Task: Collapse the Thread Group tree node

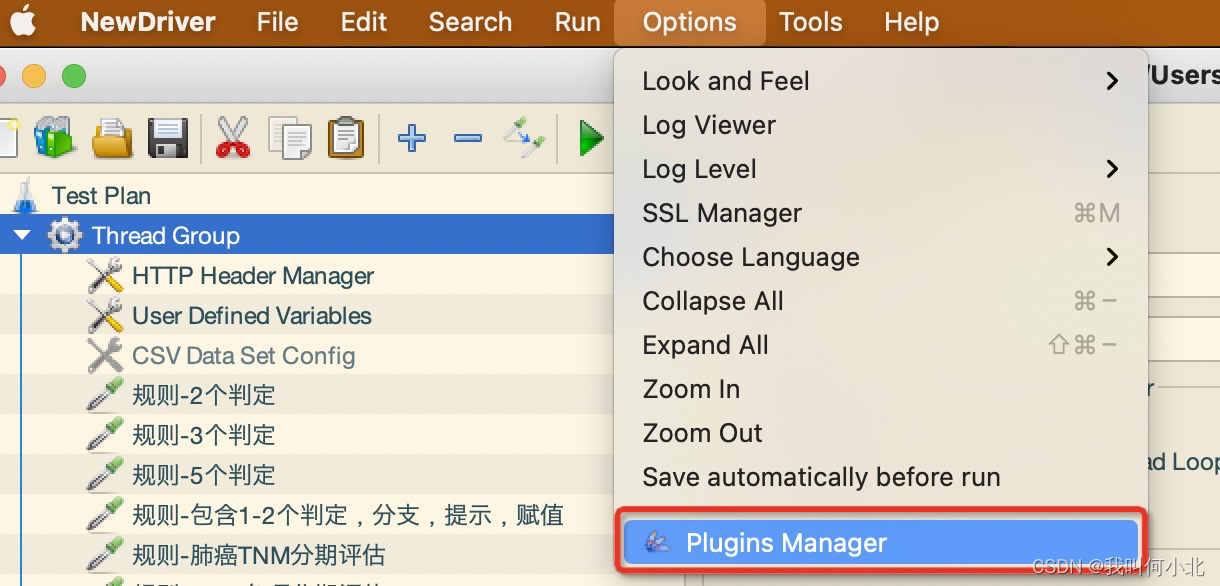Action: 22,236
